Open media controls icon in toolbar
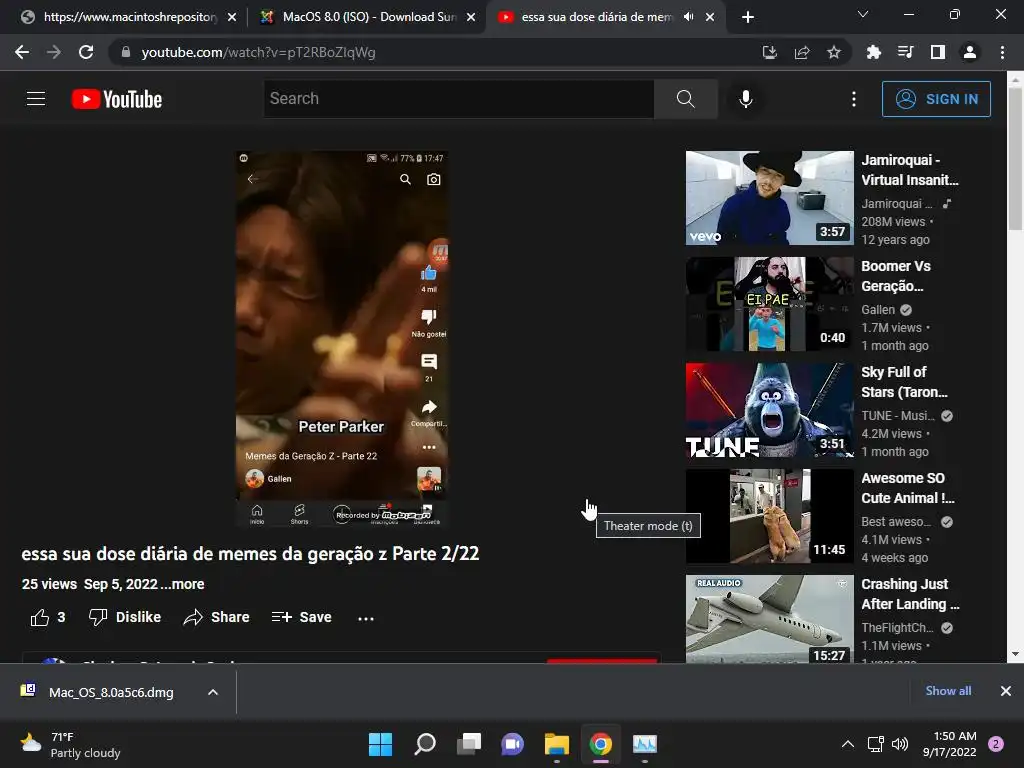The image size is (1024, 768). tap(905, 52)
